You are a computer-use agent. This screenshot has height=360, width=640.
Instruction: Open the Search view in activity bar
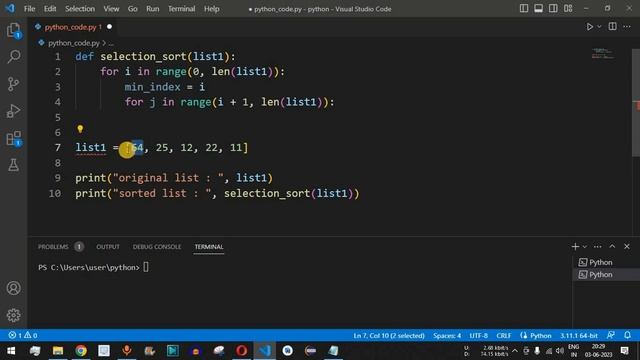click(13, 57)
